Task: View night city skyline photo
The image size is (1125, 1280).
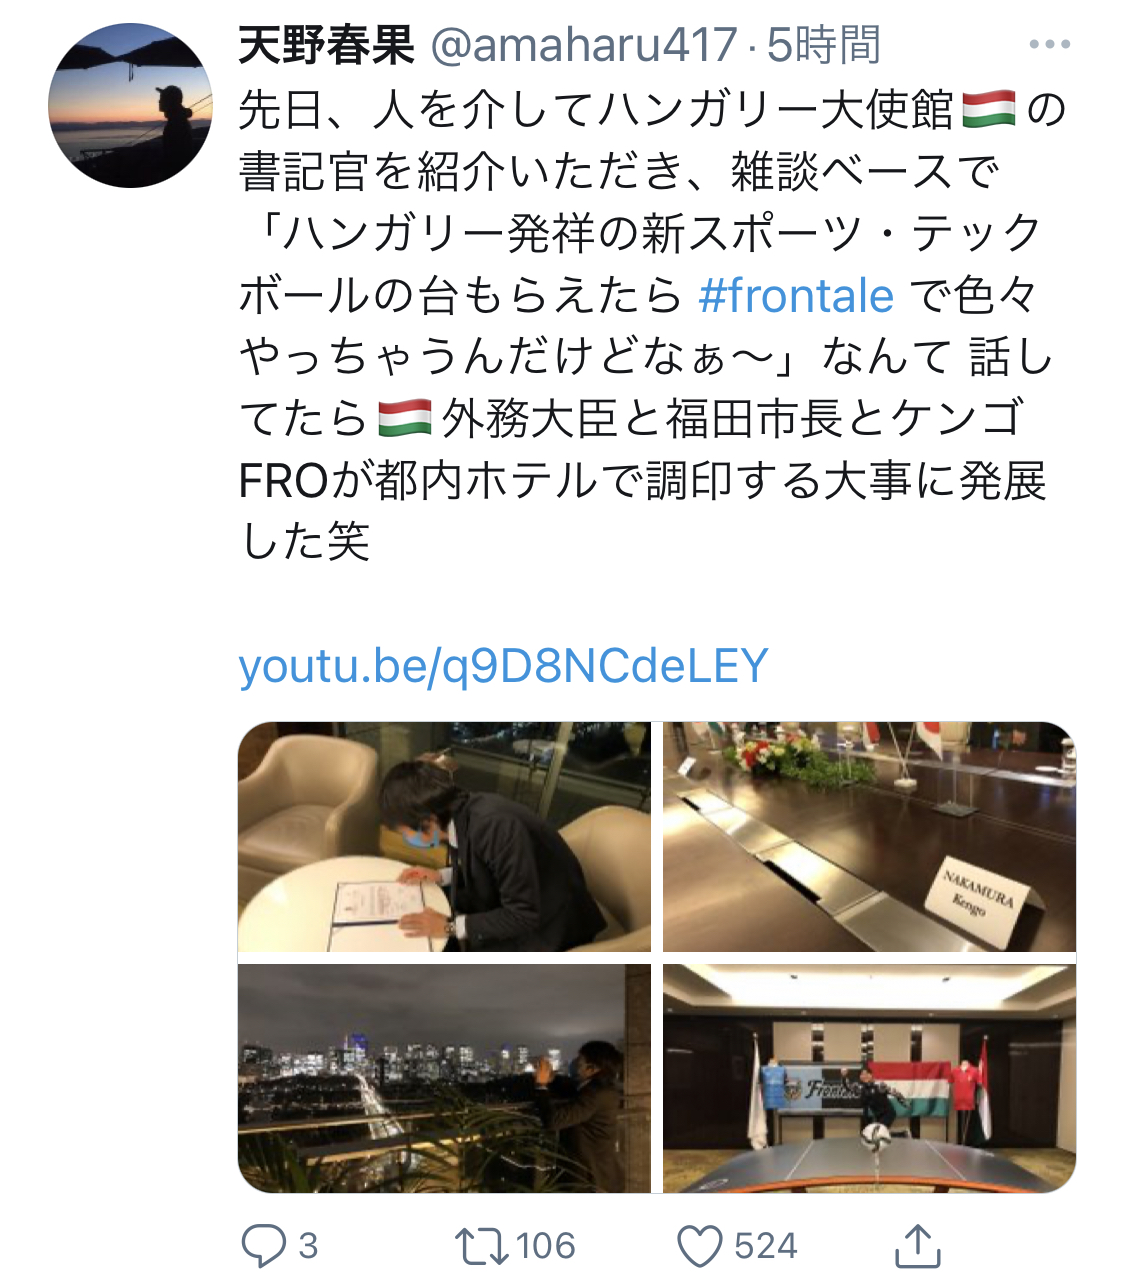Action: click(444, 1078)
